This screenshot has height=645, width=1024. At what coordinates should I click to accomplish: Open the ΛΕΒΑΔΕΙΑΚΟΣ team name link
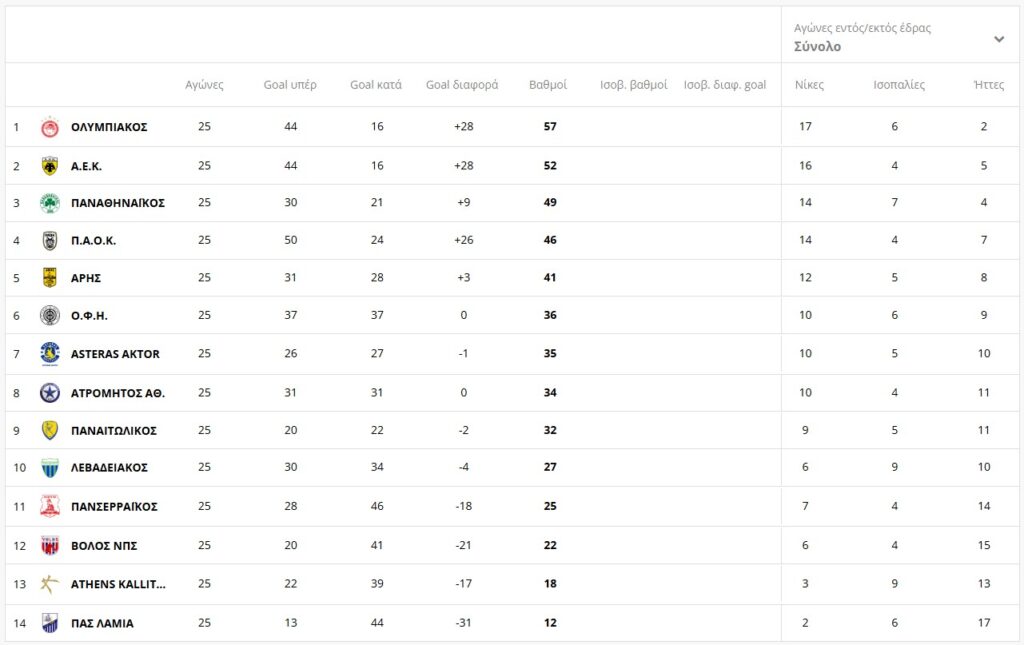click(109, 468)
